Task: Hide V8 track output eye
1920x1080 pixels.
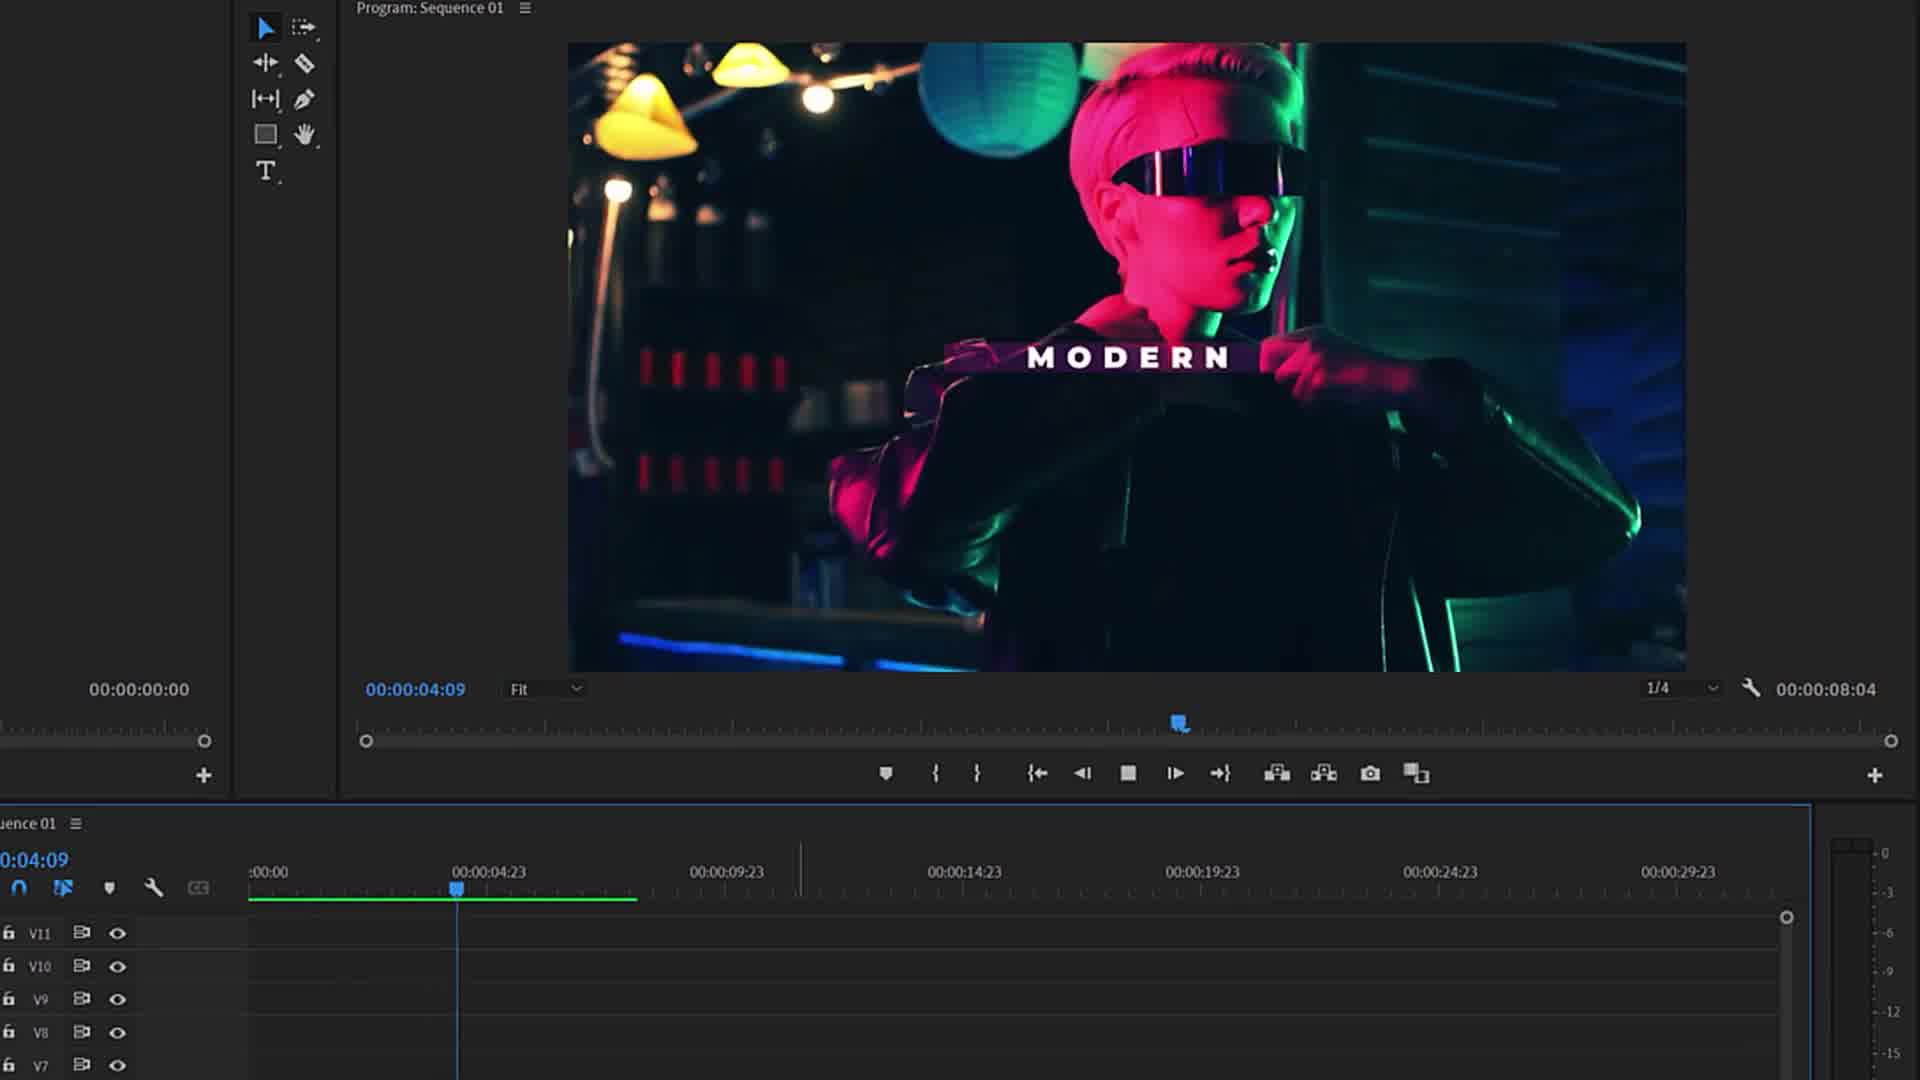Action: tap(117, 1032)
